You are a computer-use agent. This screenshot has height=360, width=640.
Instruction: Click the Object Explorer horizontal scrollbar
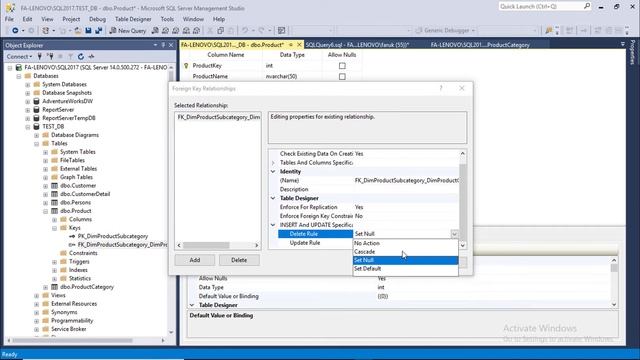click(85, 340)
